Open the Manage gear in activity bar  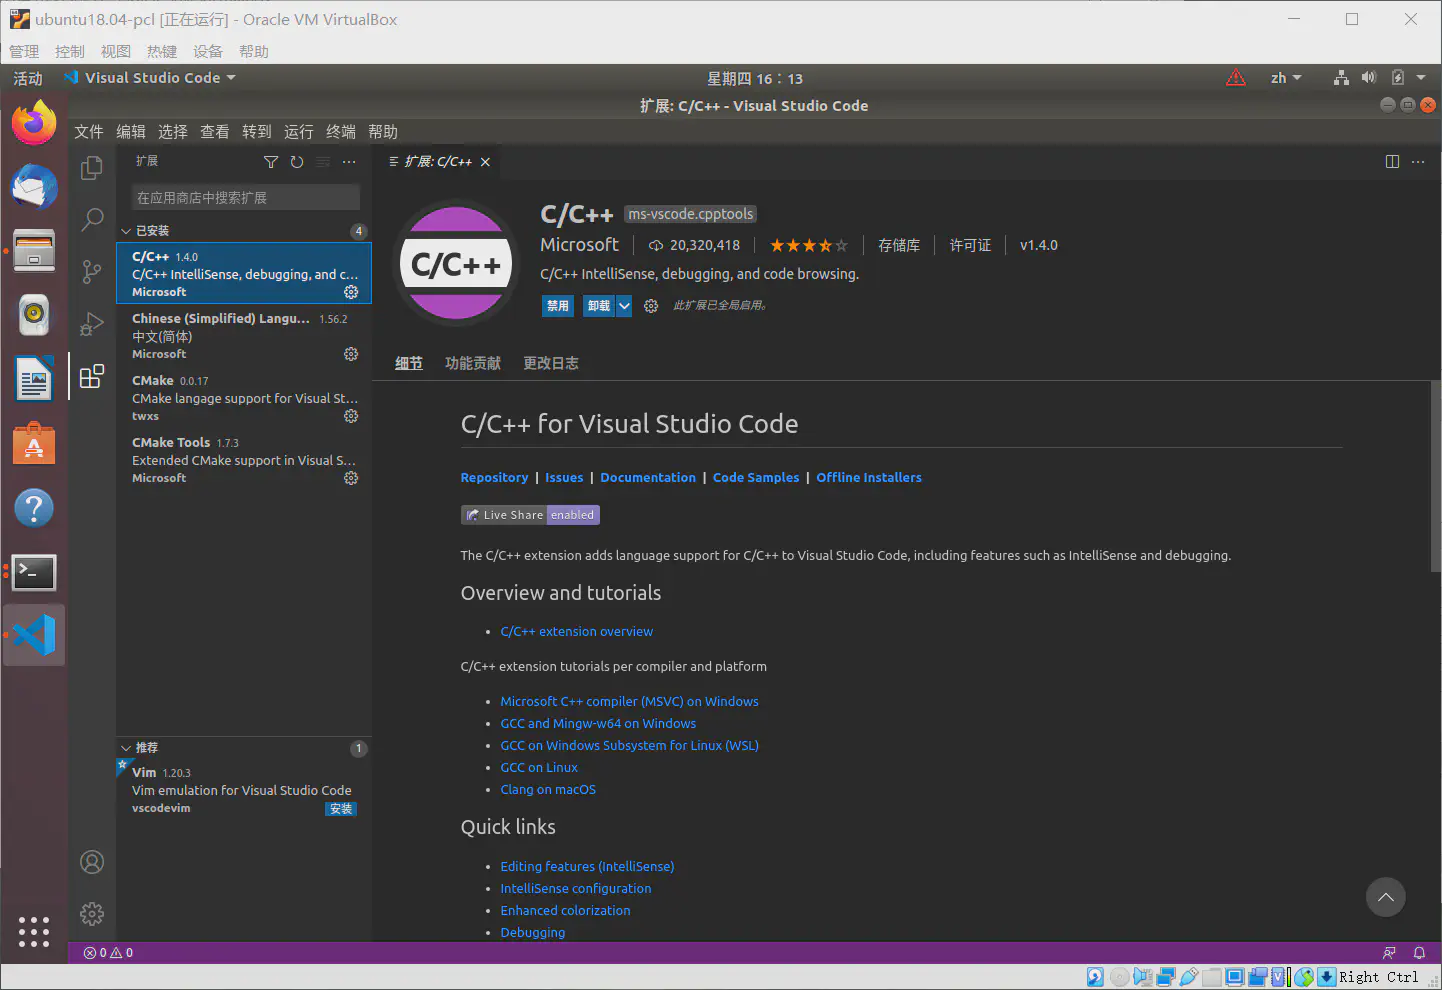pos(92,913)
